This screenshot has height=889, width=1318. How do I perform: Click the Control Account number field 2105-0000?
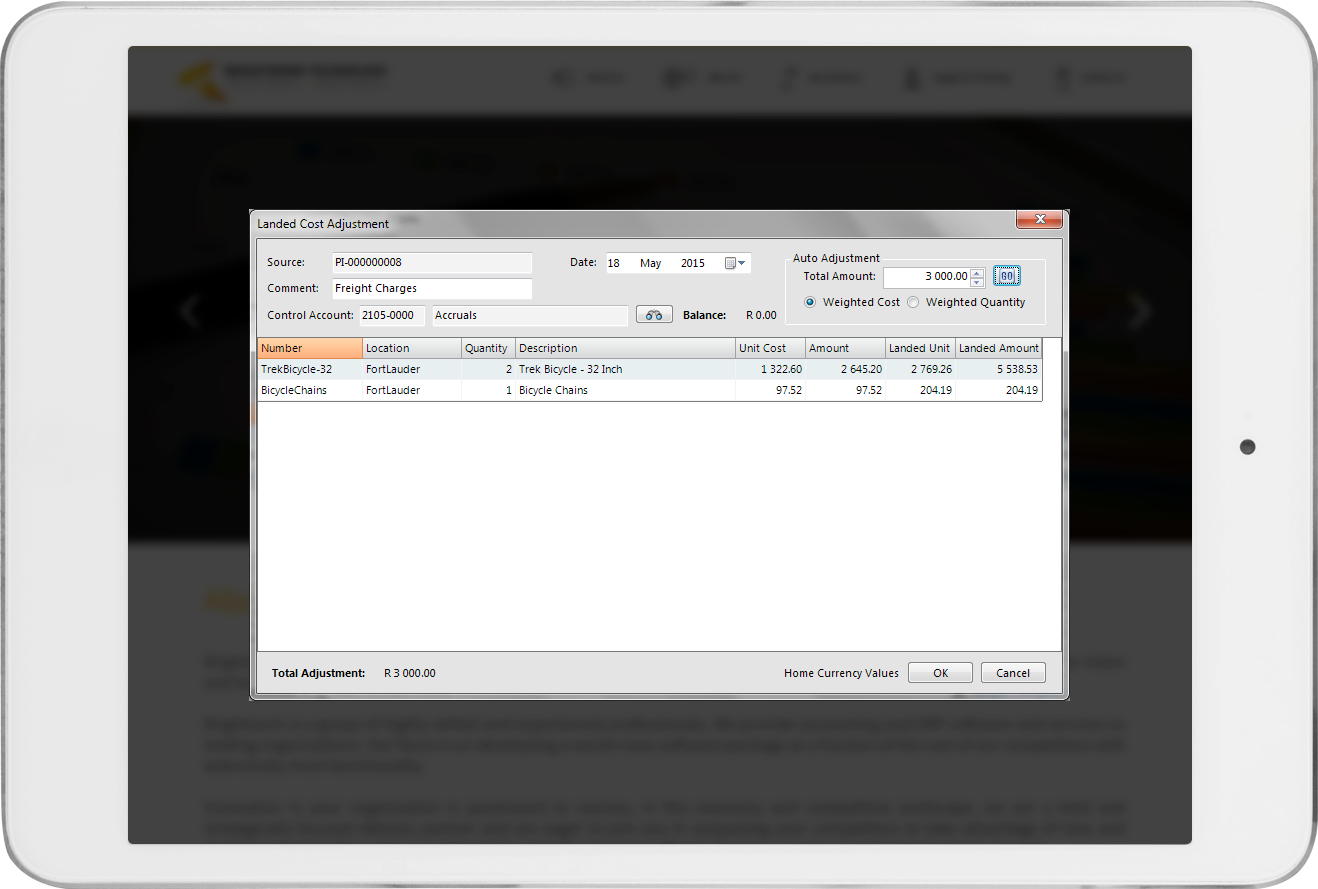click(x=392, y=315)
